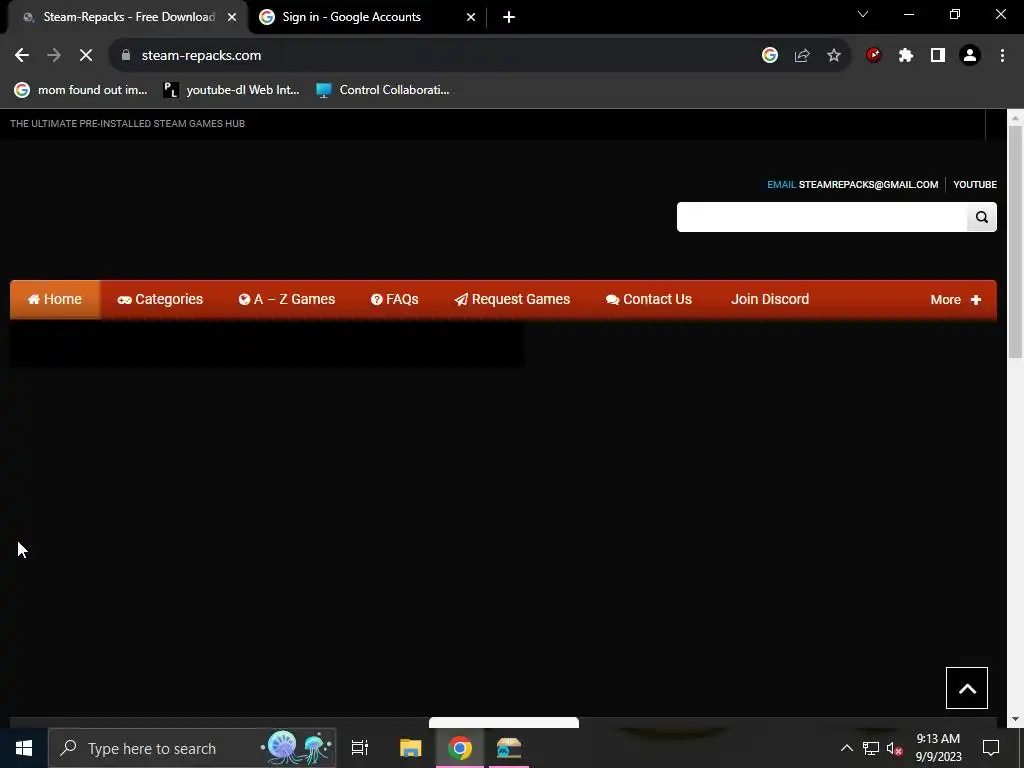The image size is (1024, 768).
Task: Open the Contact Us page
Action: pyautogui.click(x=648, y=300)
